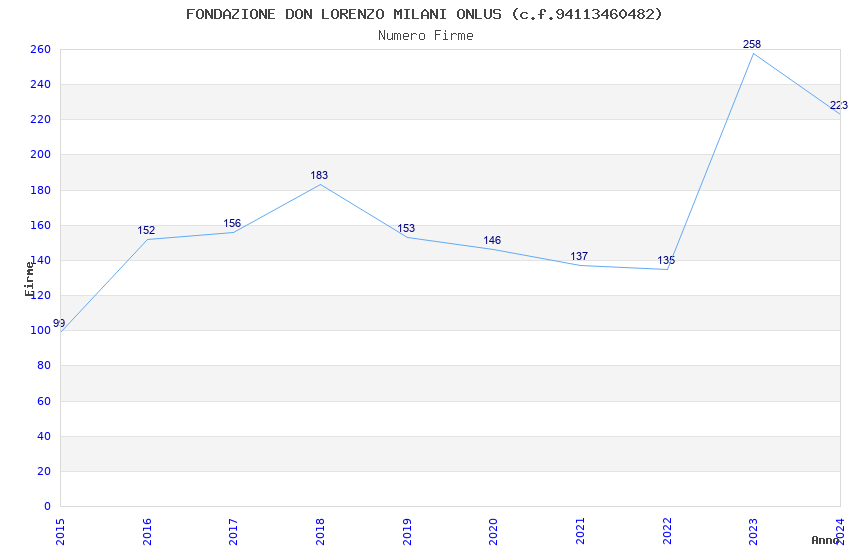Click the 2020 x-axis year label
850x550 pixels.
pyautogui.click(x=493, y=531)
